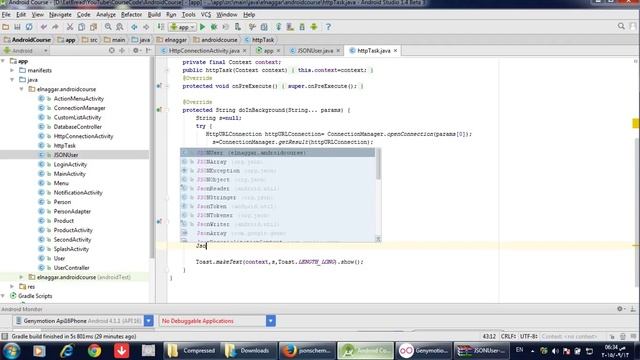Click the Paste toolbar icon

coord(93,27)
